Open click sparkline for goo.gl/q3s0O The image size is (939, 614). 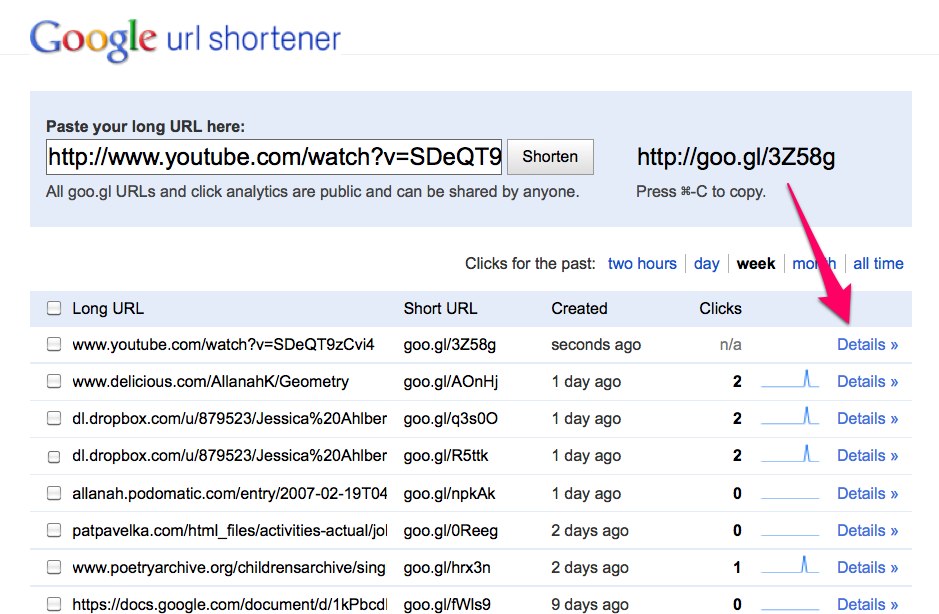[x=789, y=417]
